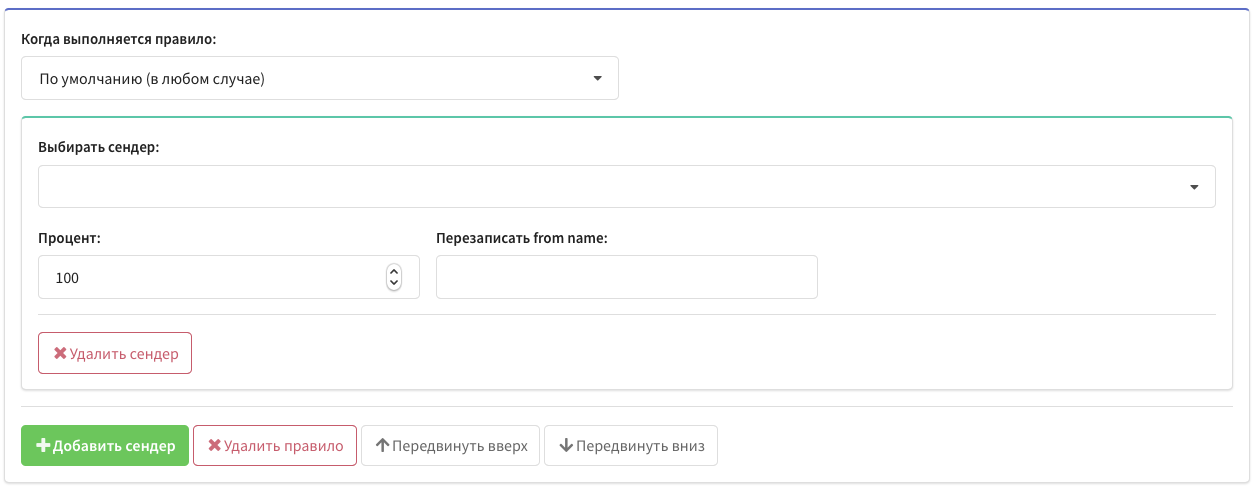Image resolution: width=1254 pixels, height=486 pixels.
Task: Click the cross icon on Удалить правило
Action: [215, 446]
